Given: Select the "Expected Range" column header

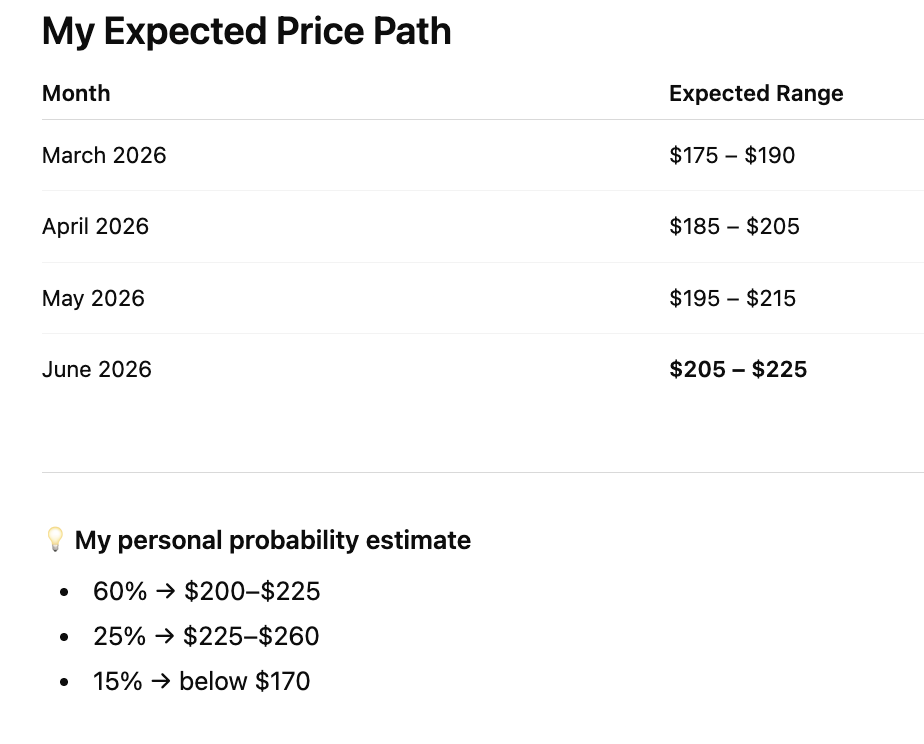Looking at the screenshot, I should [x=756, y=94].
